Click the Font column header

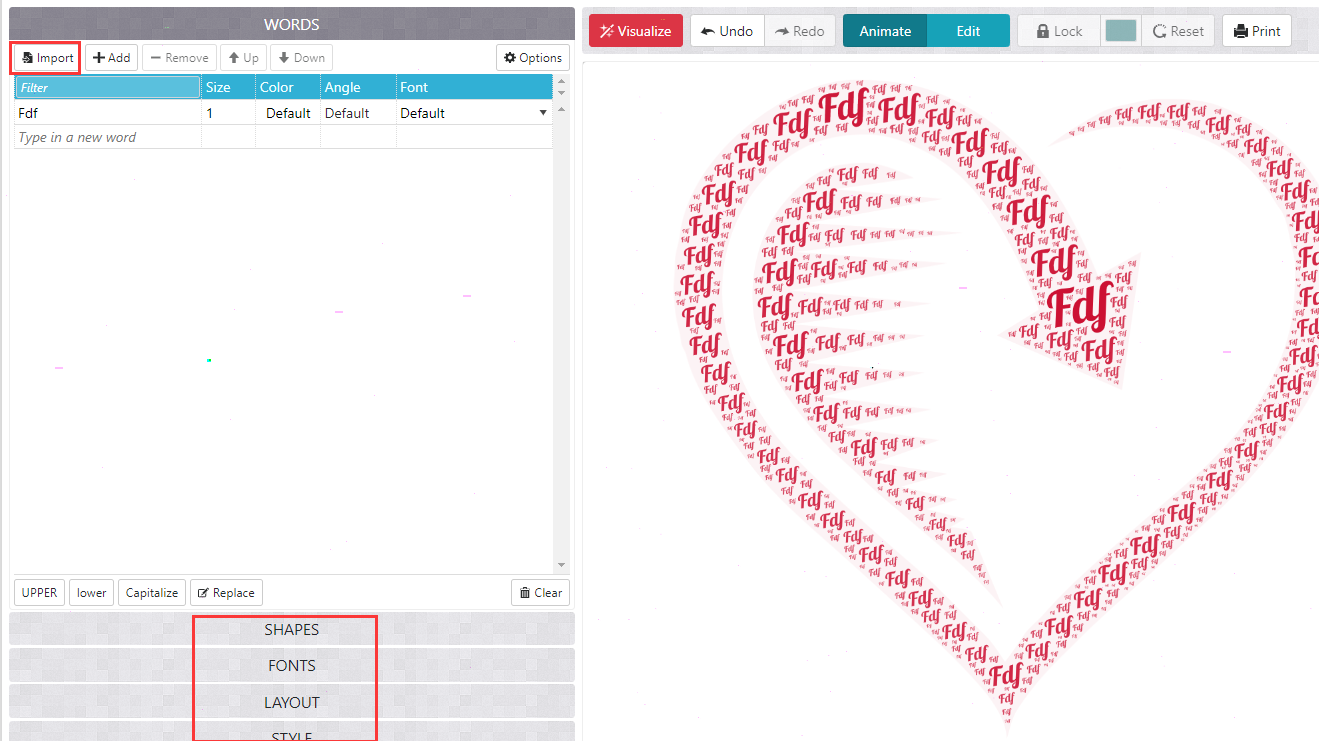(x=474, y=87)
